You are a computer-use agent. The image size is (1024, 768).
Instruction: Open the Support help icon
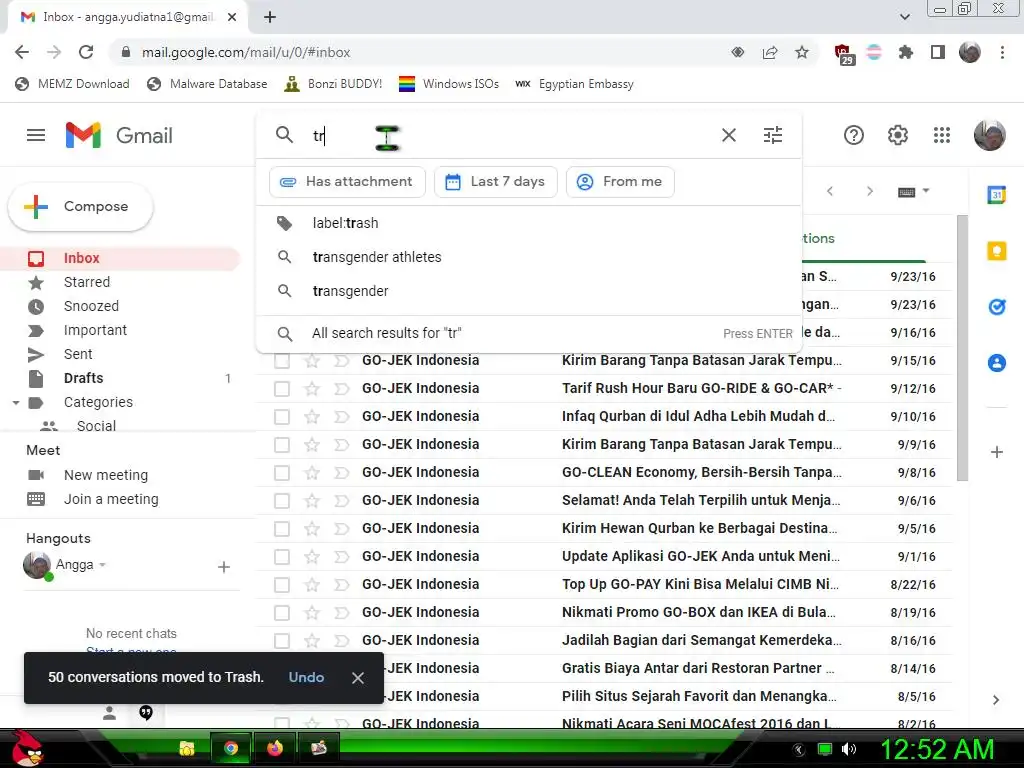[x=854, y=135]
